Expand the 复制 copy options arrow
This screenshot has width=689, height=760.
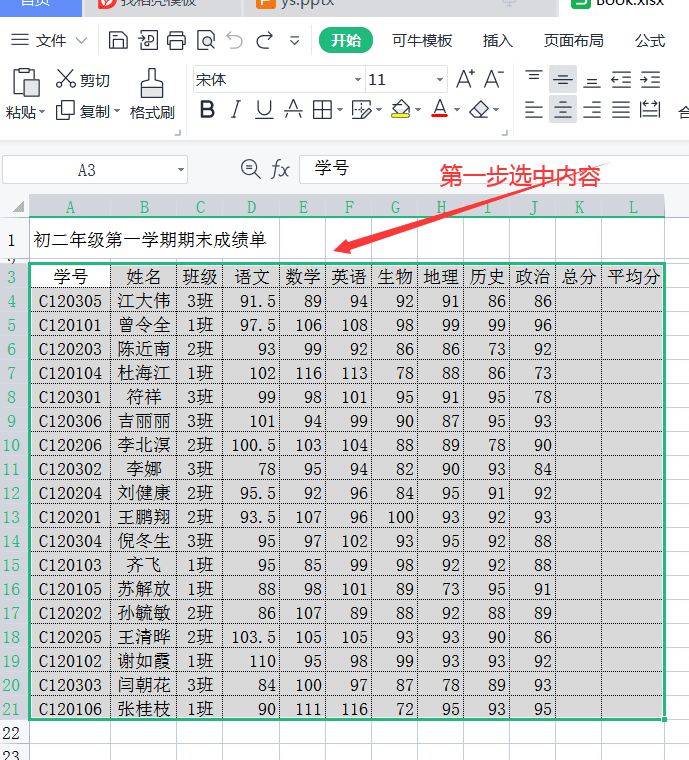117,111
